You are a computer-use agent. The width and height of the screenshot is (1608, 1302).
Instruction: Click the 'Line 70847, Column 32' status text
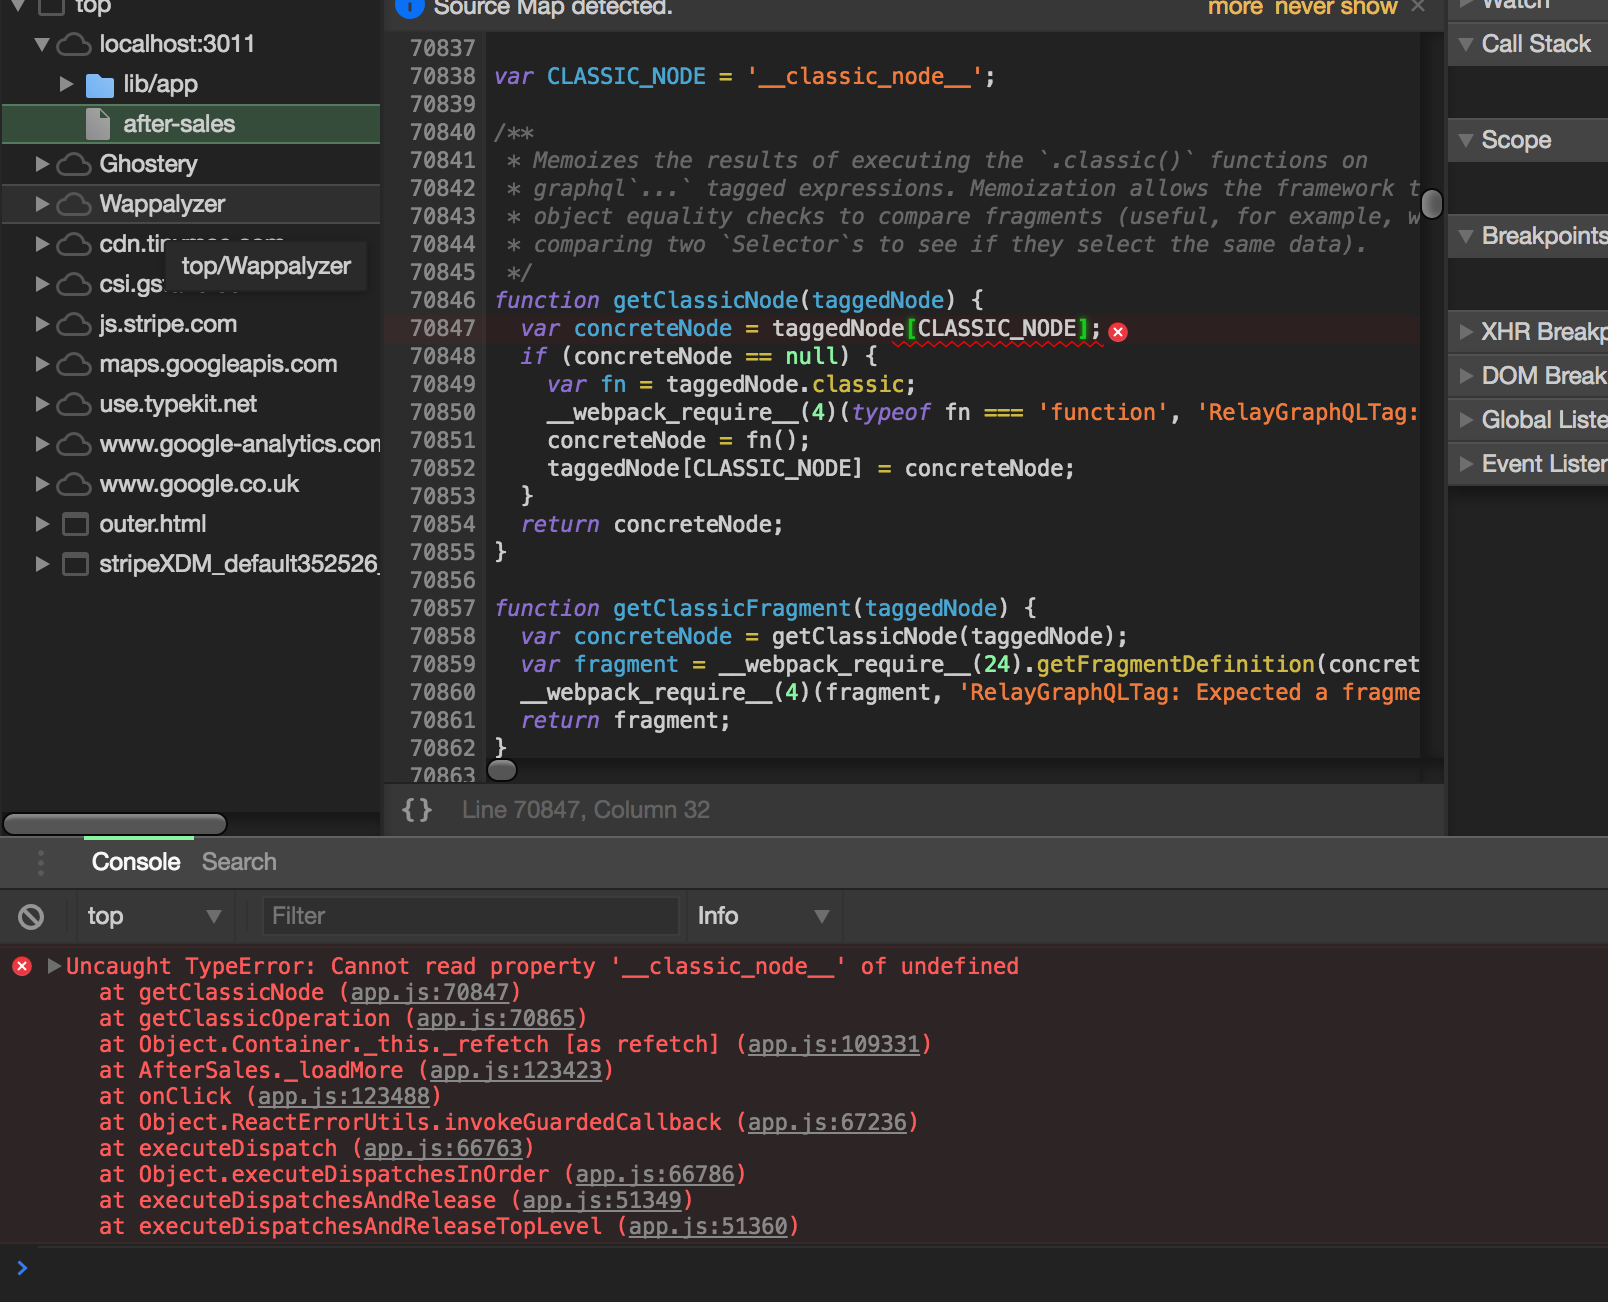pyautogui.click(x=586, y=810)
